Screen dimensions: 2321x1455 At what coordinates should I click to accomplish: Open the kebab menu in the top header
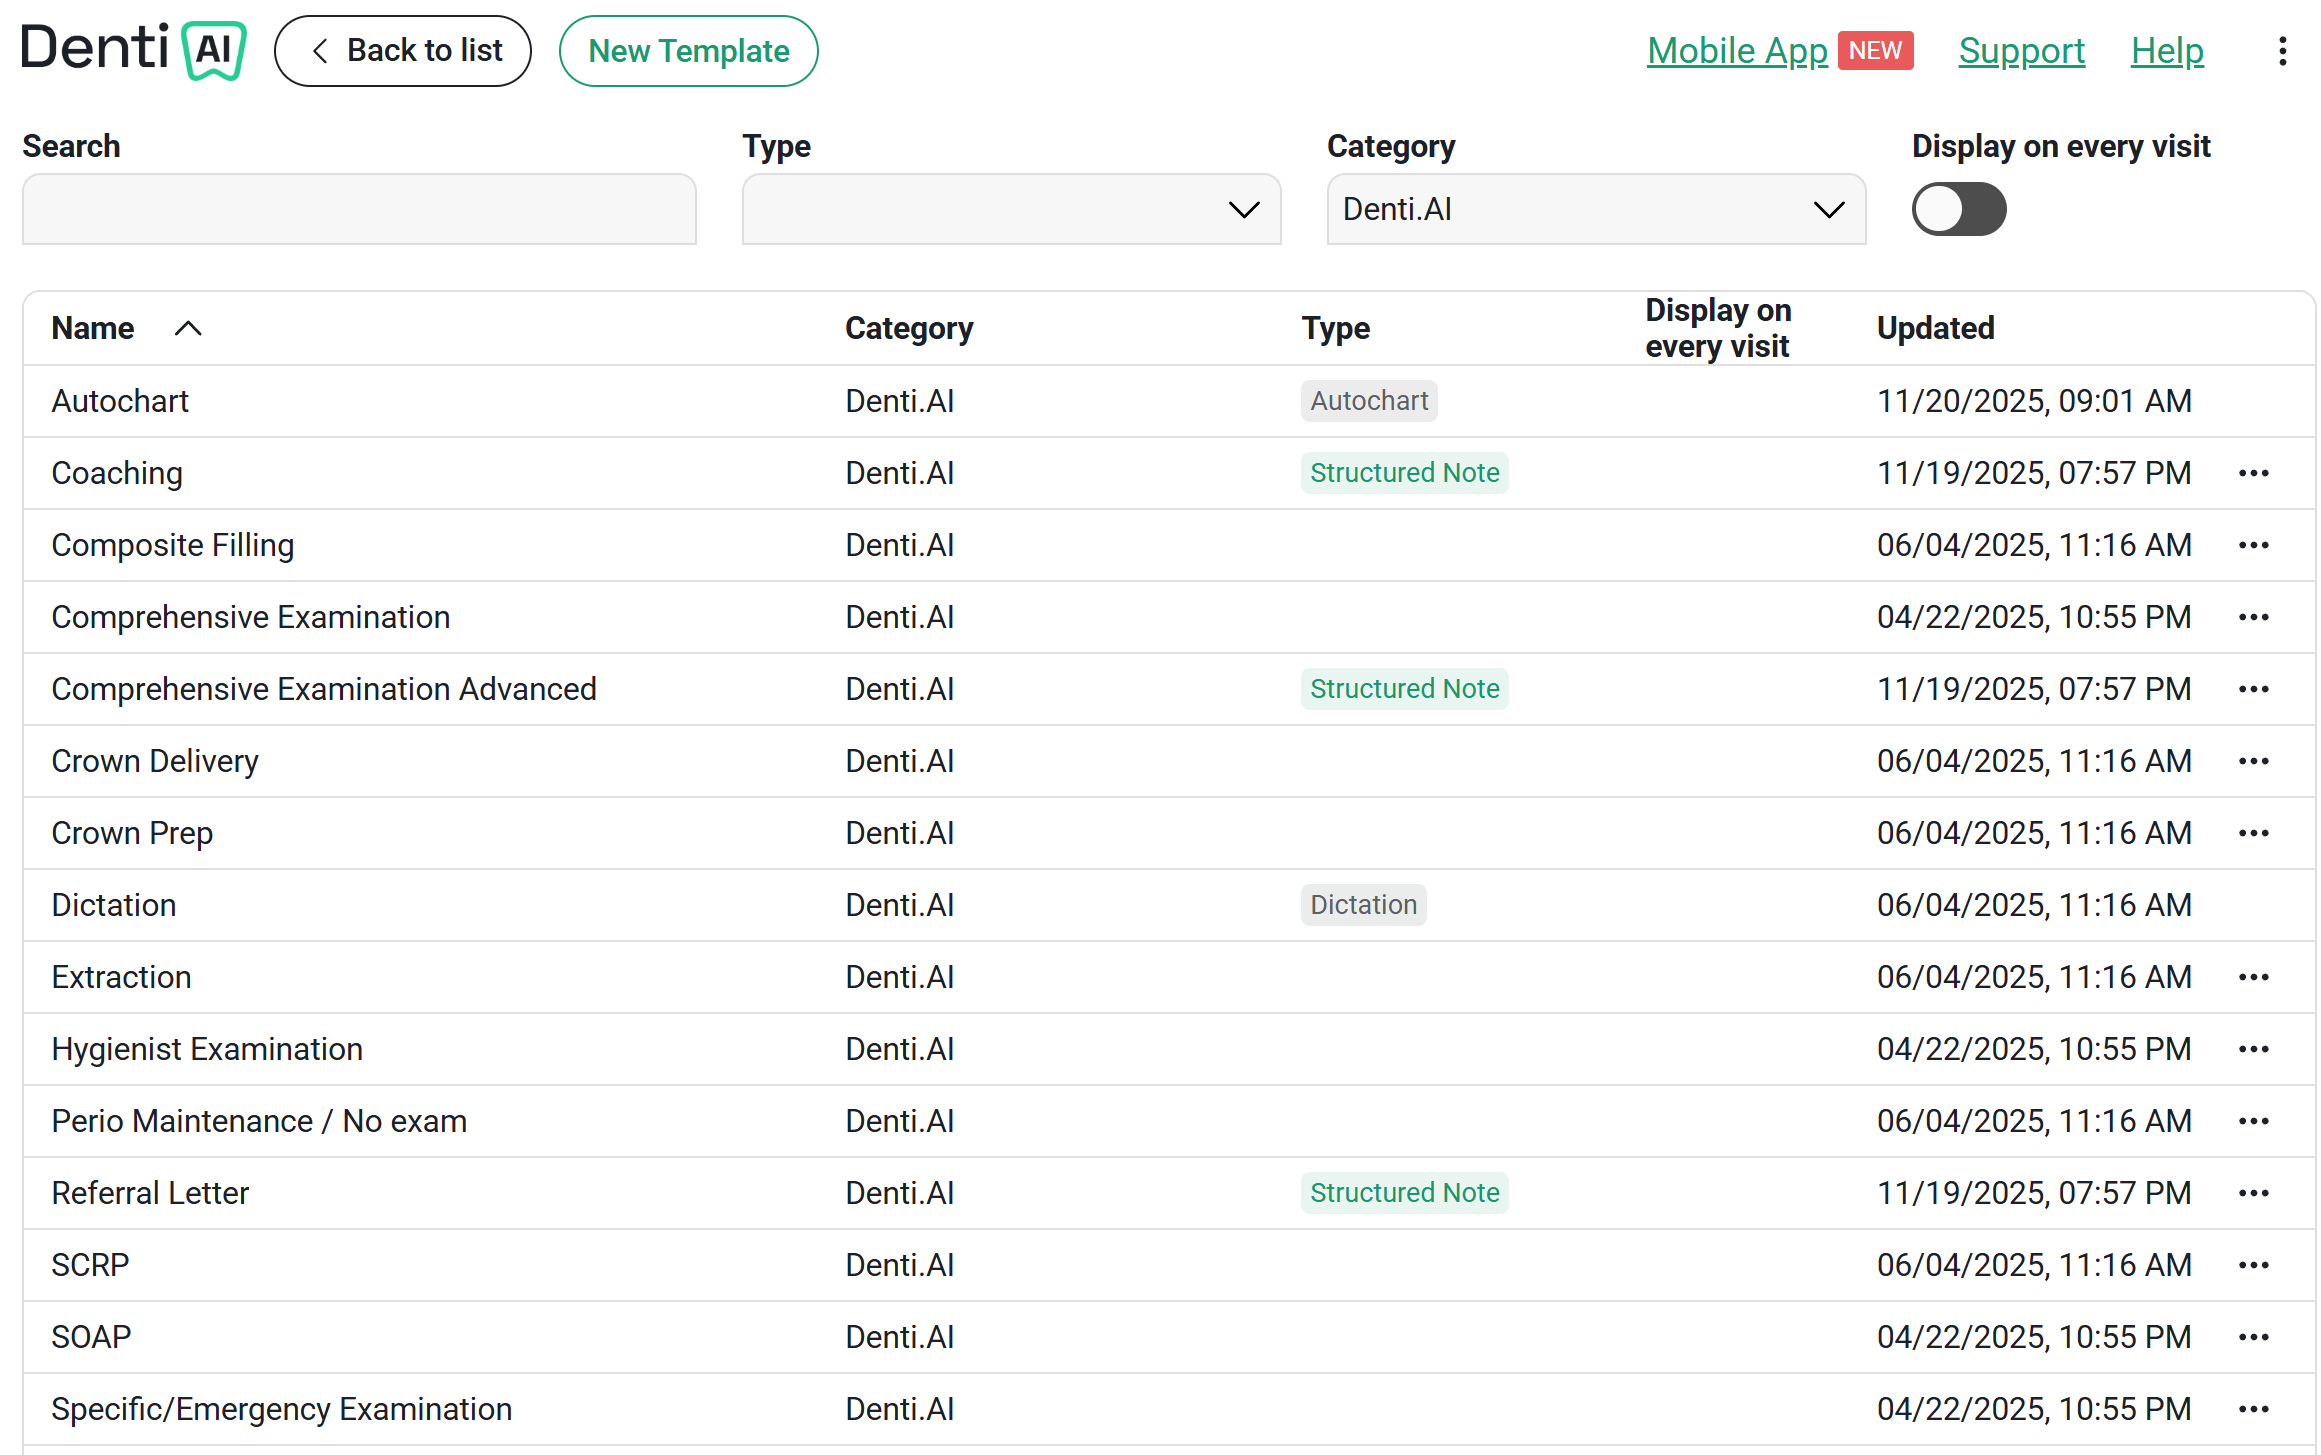[2282, 51]
